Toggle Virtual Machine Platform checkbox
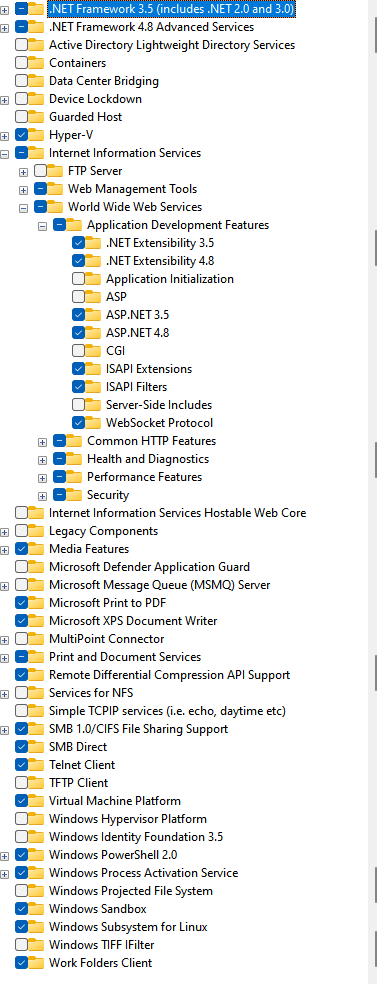 21,801
